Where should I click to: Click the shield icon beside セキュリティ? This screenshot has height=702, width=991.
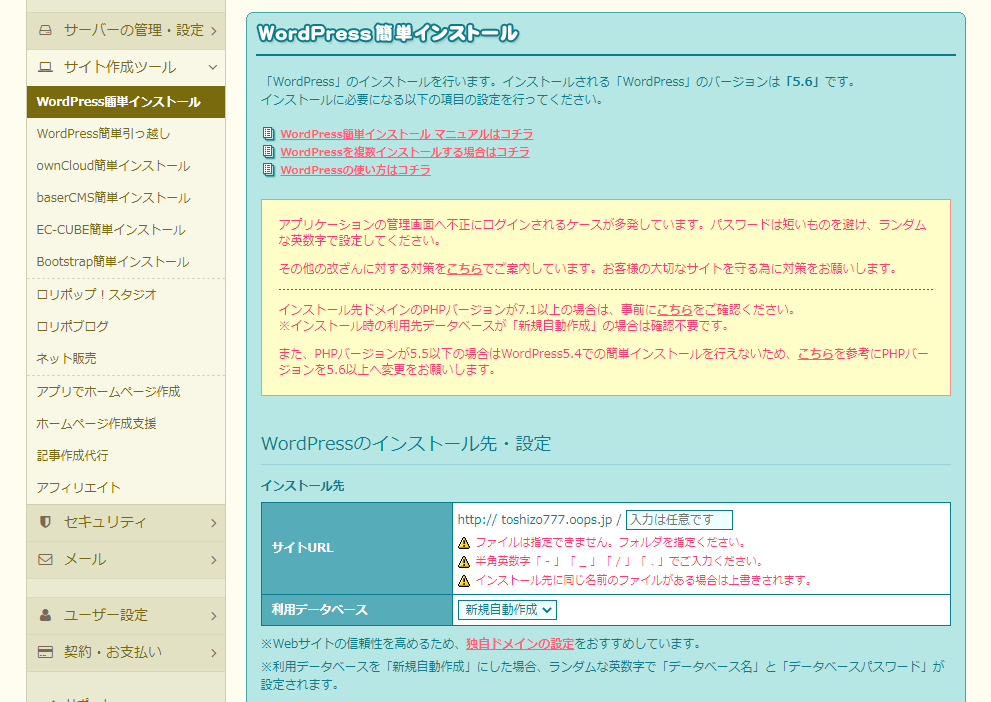pyautogui.click(x=45, y=522)
